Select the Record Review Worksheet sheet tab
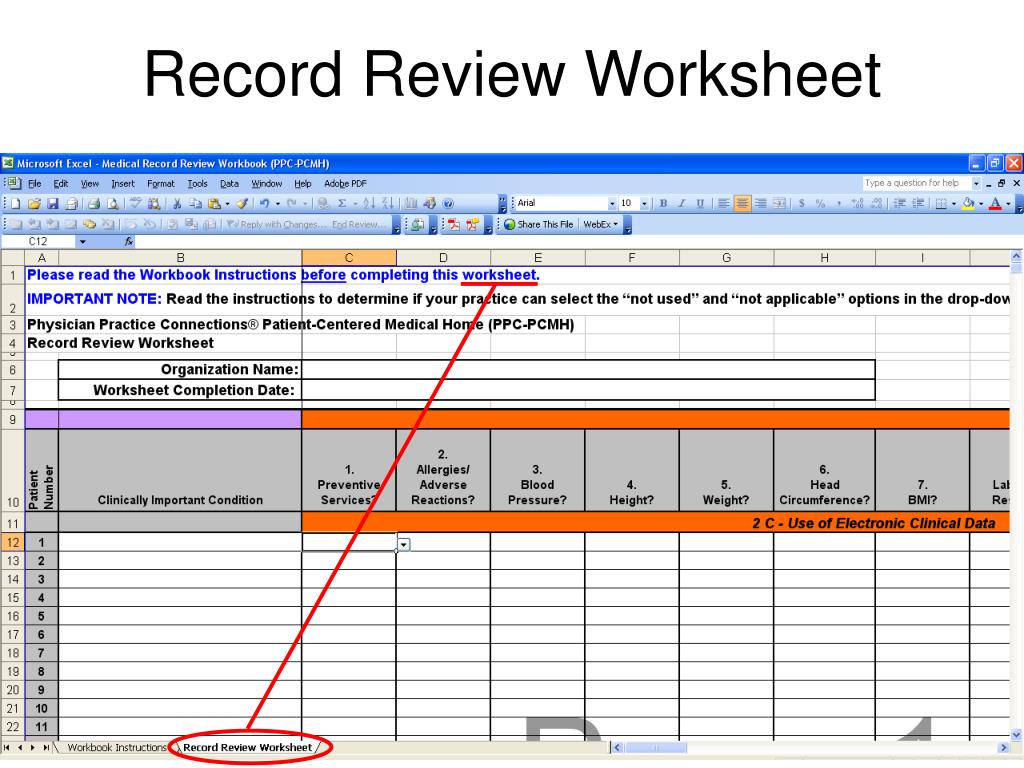The image size is (1024, 768). pos(248,747)
